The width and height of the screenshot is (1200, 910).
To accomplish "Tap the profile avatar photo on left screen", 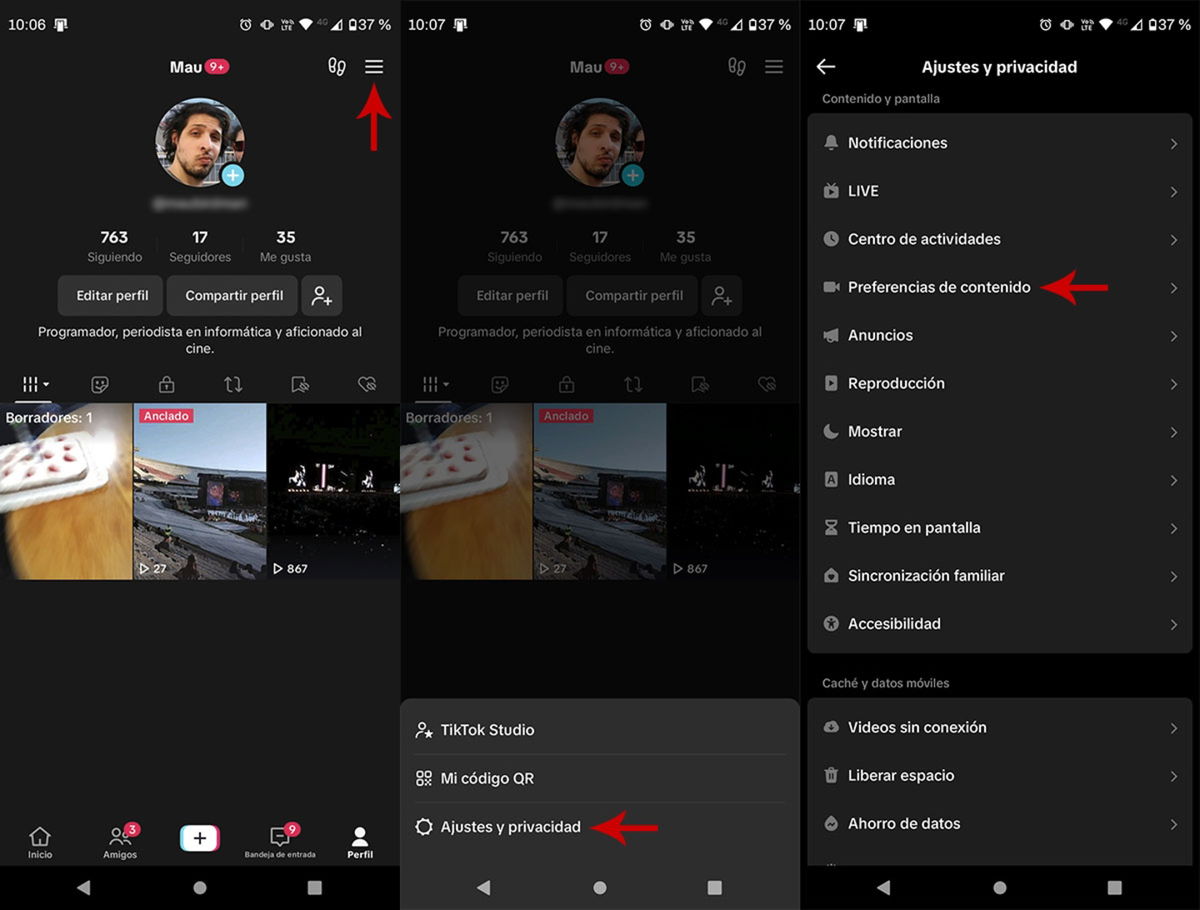I will pyautogui.click(x=200, y=142).
